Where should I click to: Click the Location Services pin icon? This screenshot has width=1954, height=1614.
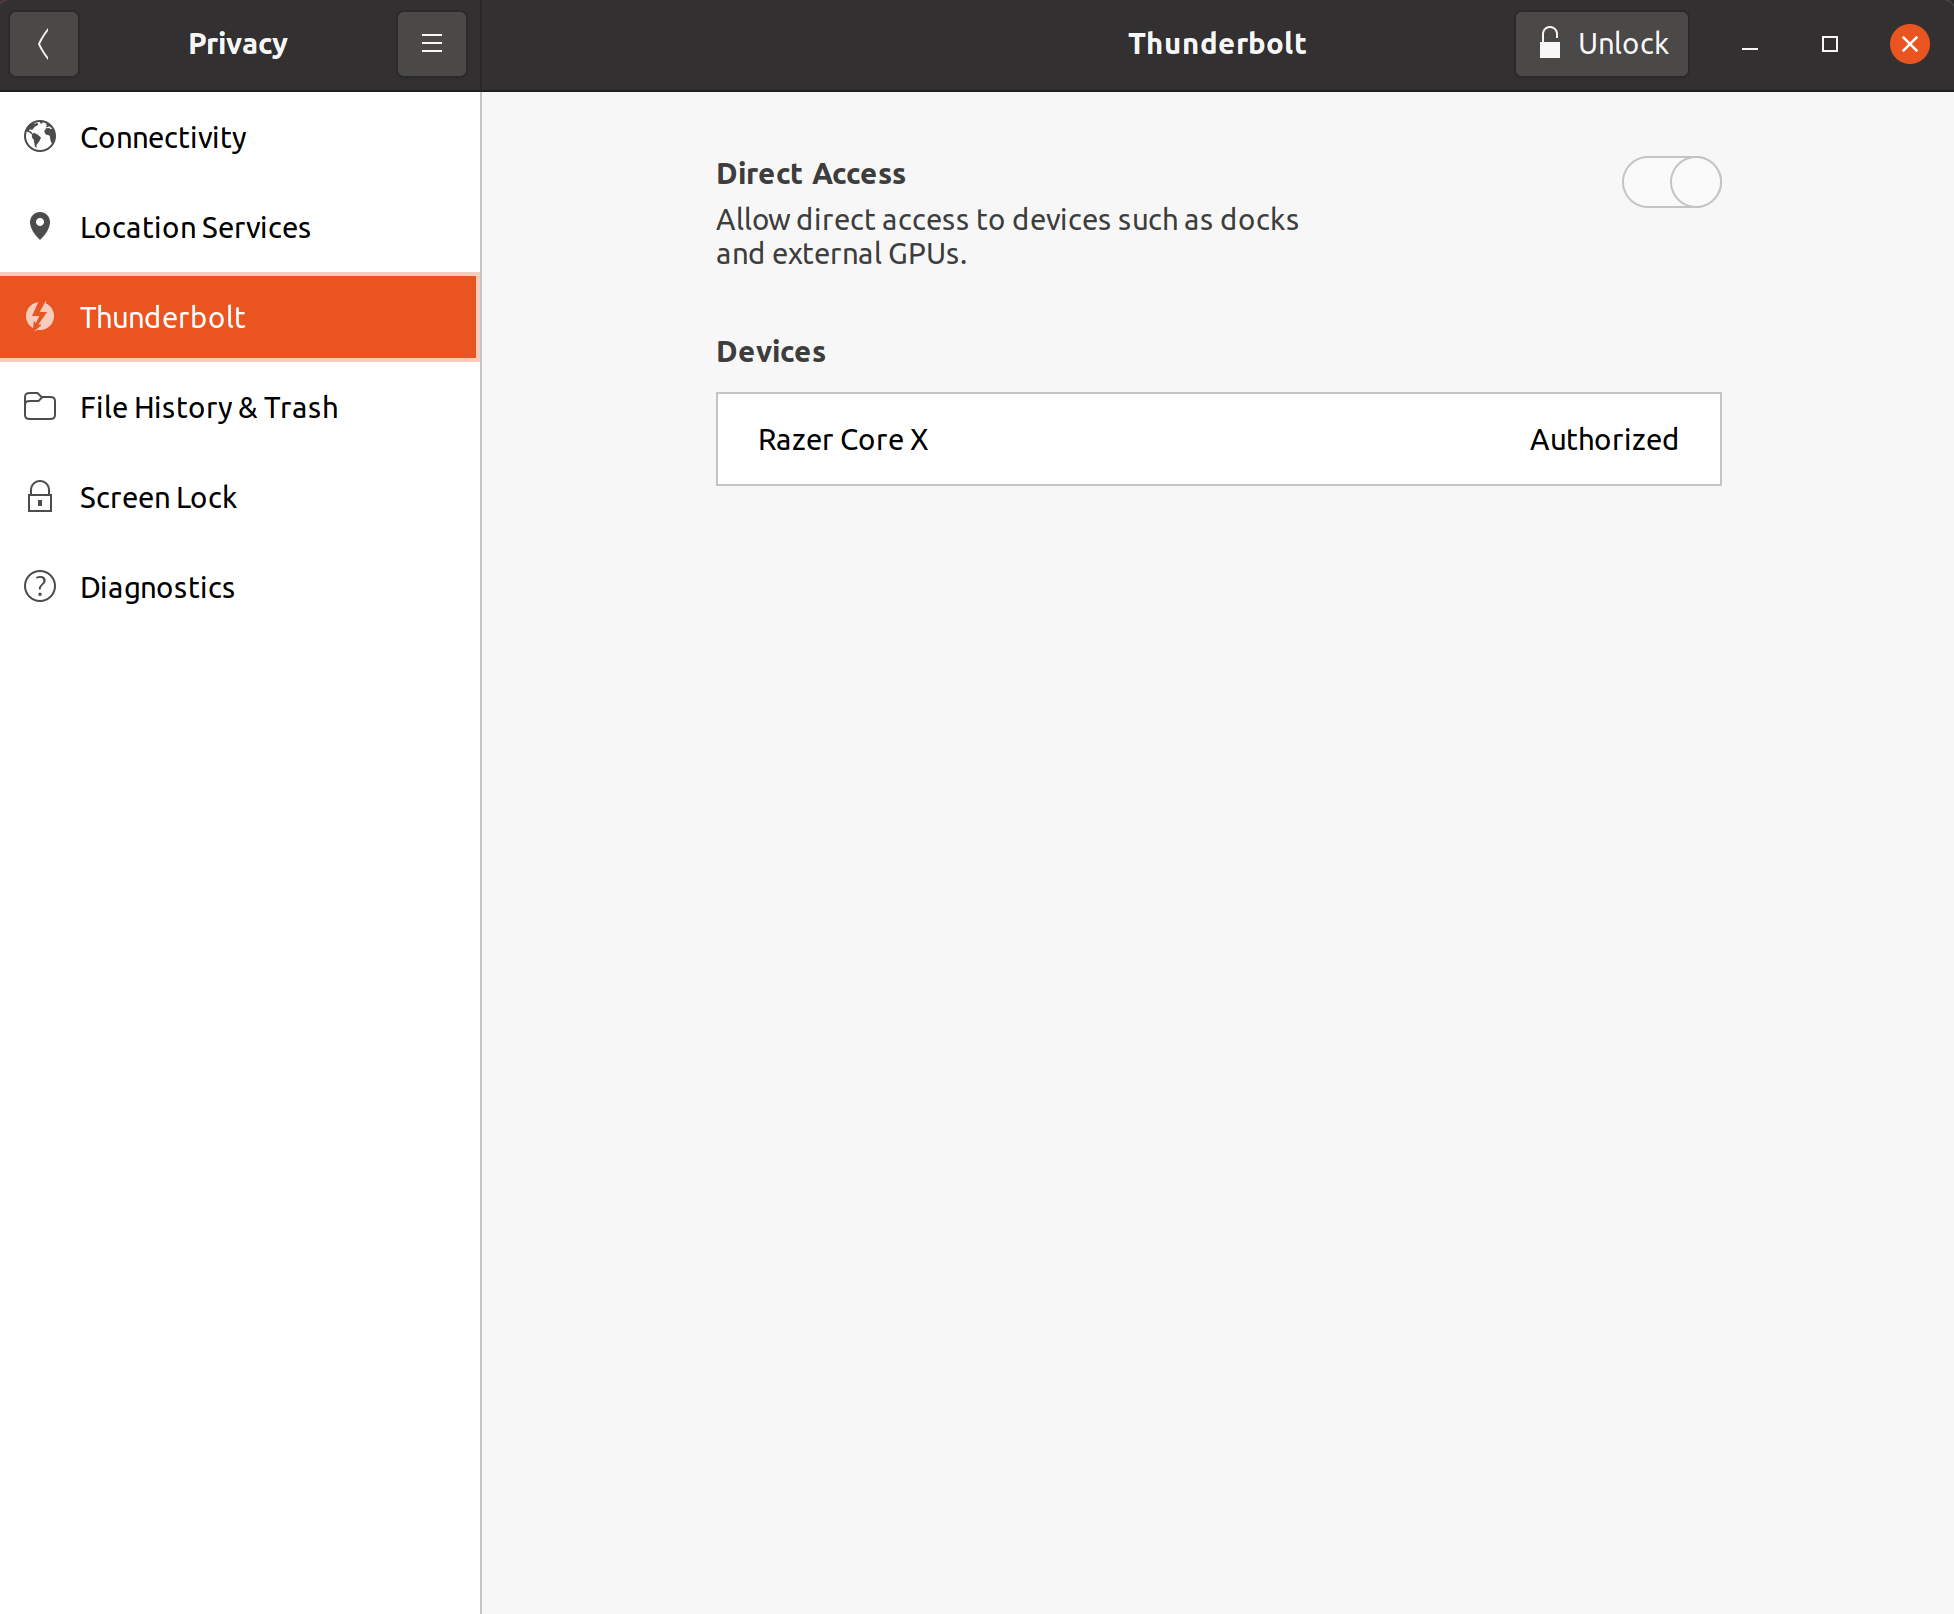coord(40,226)
